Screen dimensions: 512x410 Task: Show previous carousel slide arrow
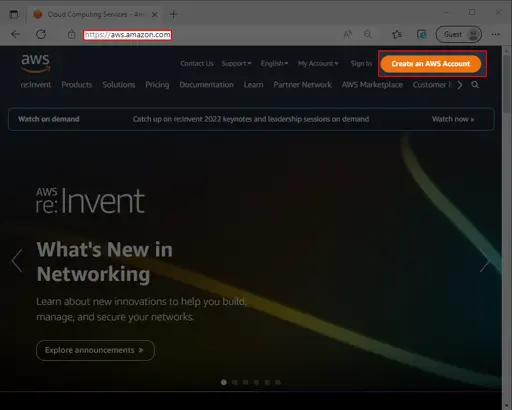coord(17,261)
